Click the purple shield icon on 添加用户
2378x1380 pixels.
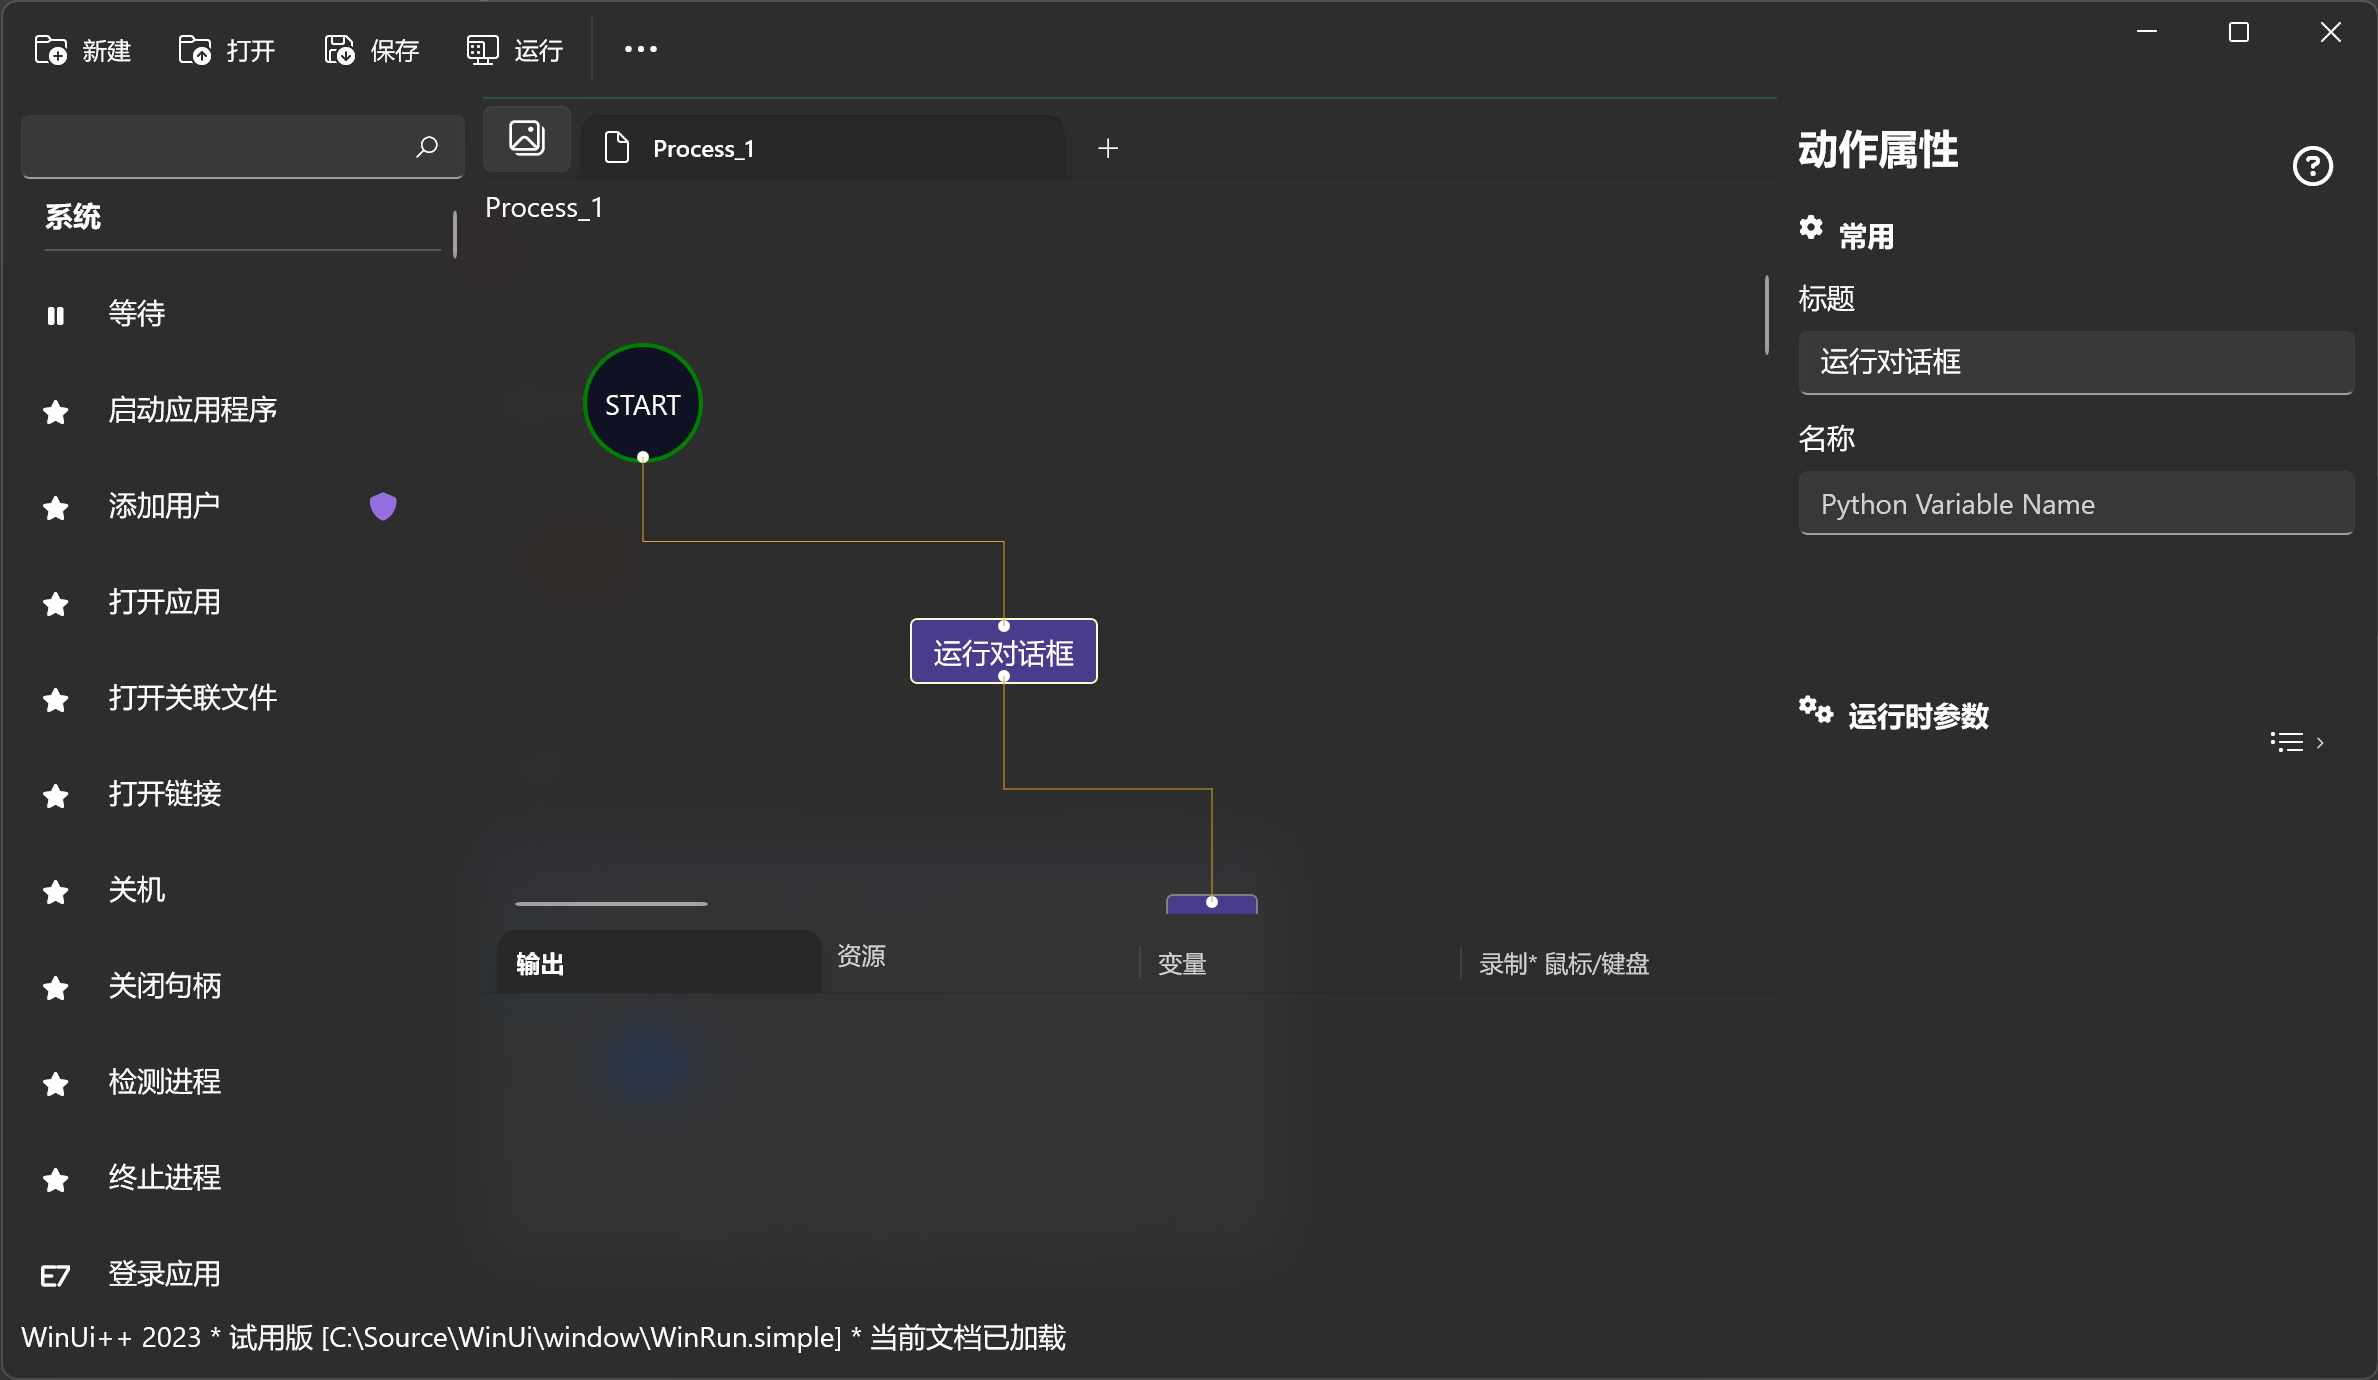tap(383, 506)
